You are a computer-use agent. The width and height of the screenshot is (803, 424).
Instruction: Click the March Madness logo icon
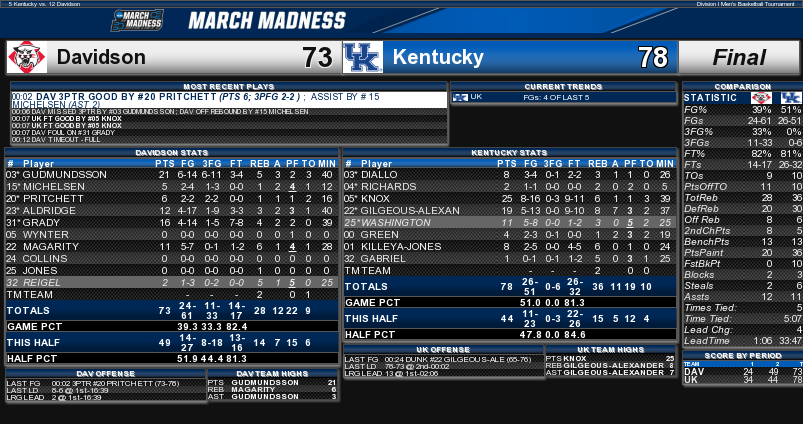137,20
